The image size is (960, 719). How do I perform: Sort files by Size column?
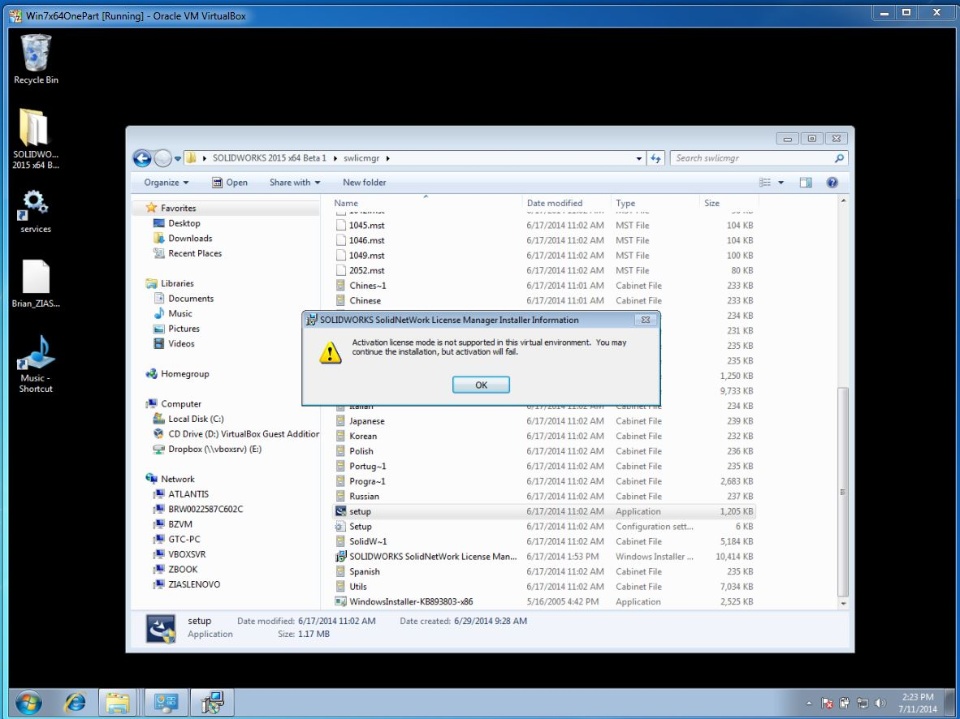coord(729,203)
